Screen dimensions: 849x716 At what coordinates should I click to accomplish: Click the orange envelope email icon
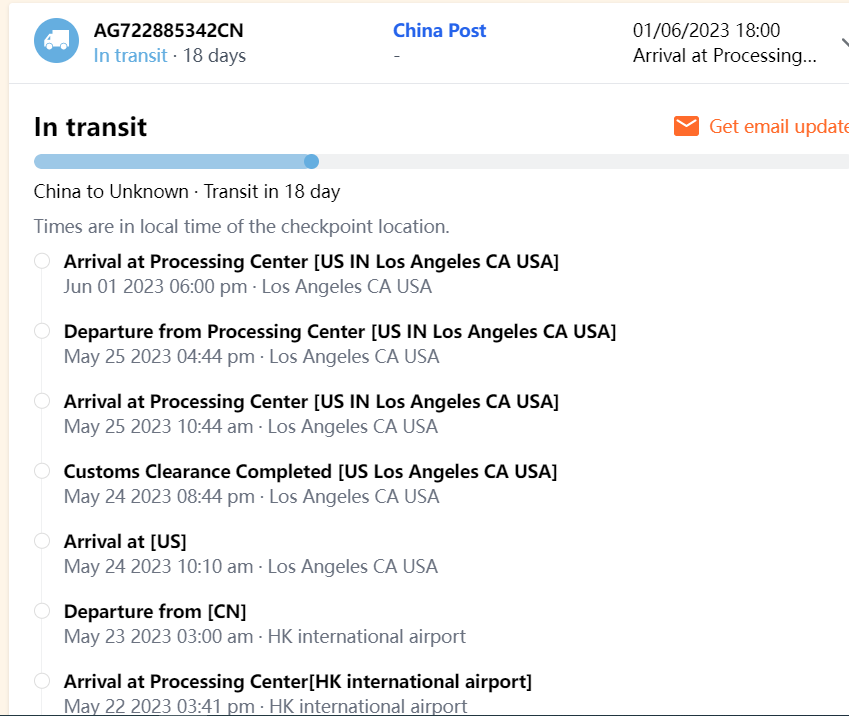686,126
